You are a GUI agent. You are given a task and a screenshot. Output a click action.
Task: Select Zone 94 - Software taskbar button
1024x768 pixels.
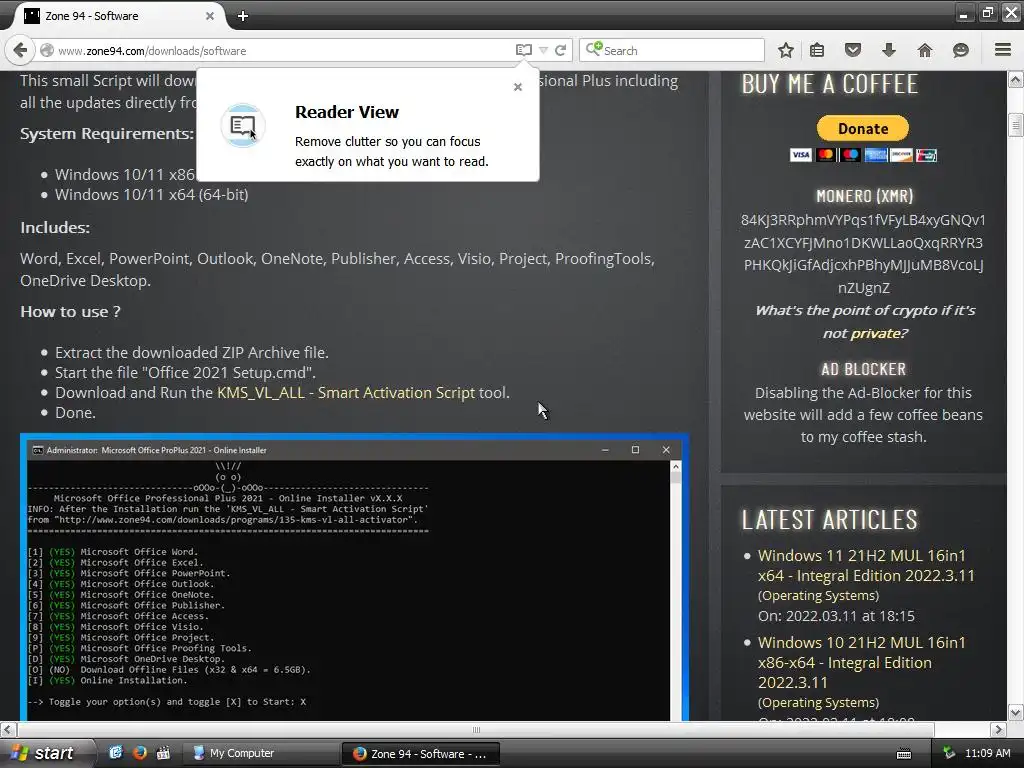pos(421,753)
